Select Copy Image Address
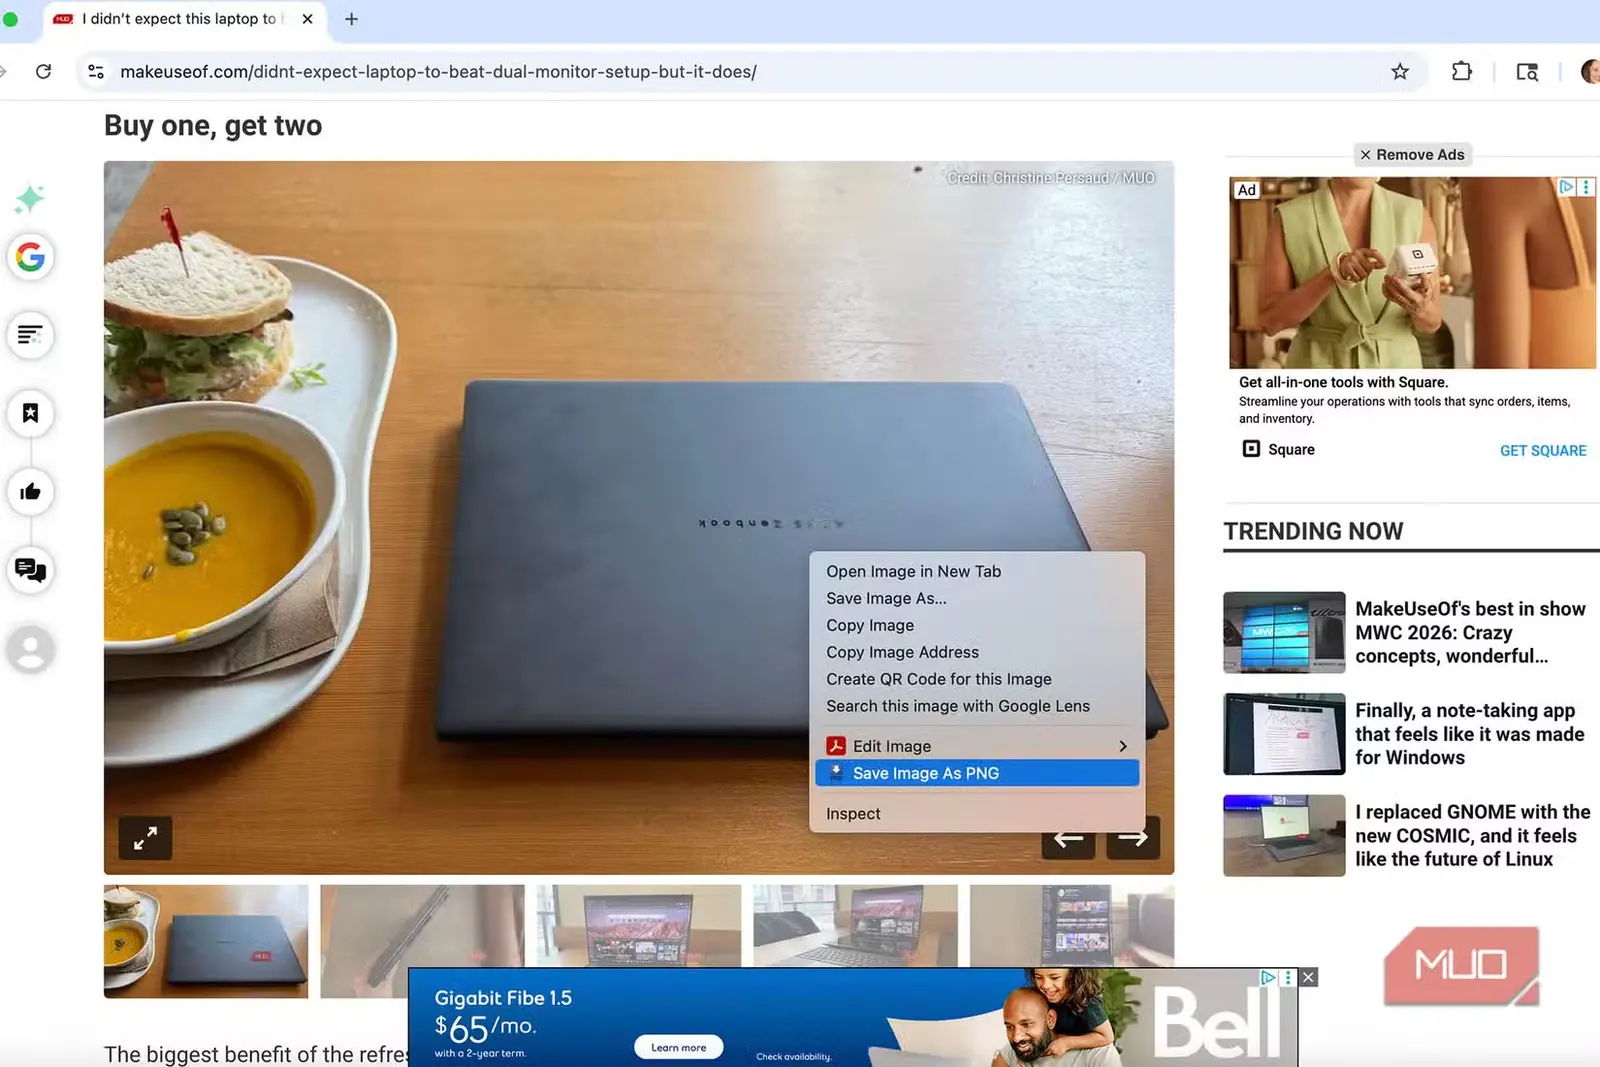1600x1067 pixels. coord(902,652)
